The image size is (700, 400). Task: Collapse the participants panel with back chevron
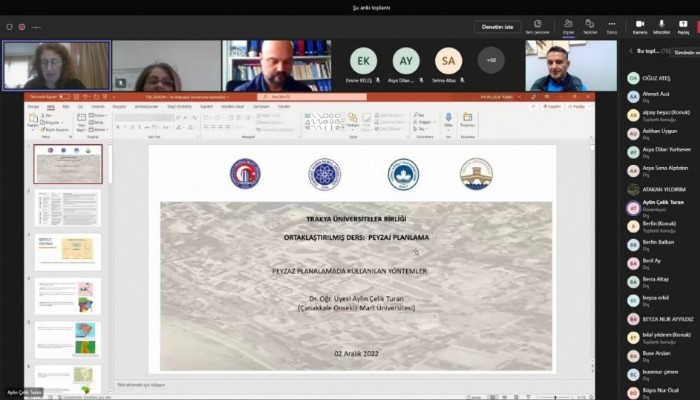tap(631, 51)
